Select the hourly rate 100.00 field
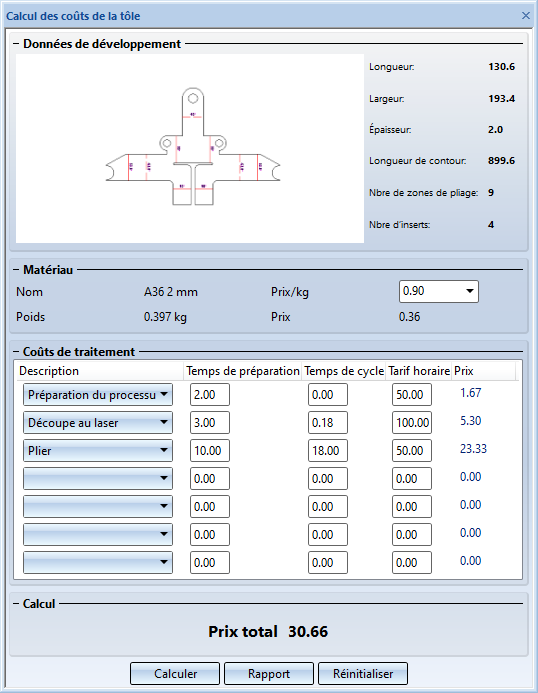The height and width of the screenshot is (693, 538). tap(412, 423)
